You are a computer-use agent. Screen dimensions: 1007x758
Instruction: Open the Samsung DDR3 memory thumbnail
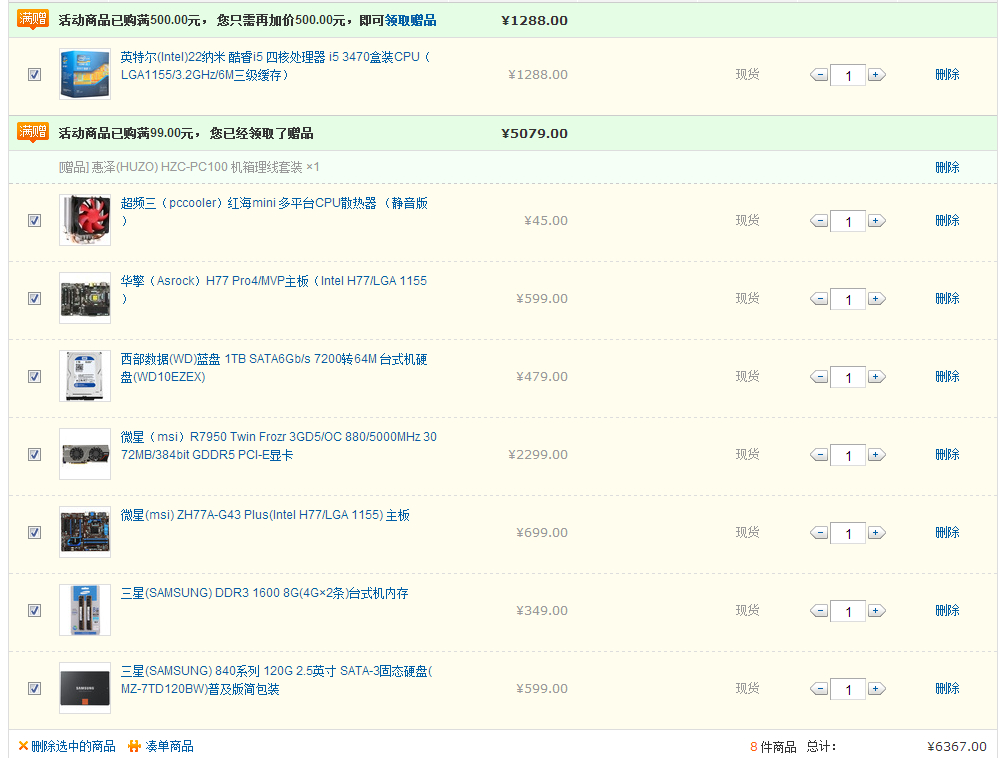click(85, 610)
